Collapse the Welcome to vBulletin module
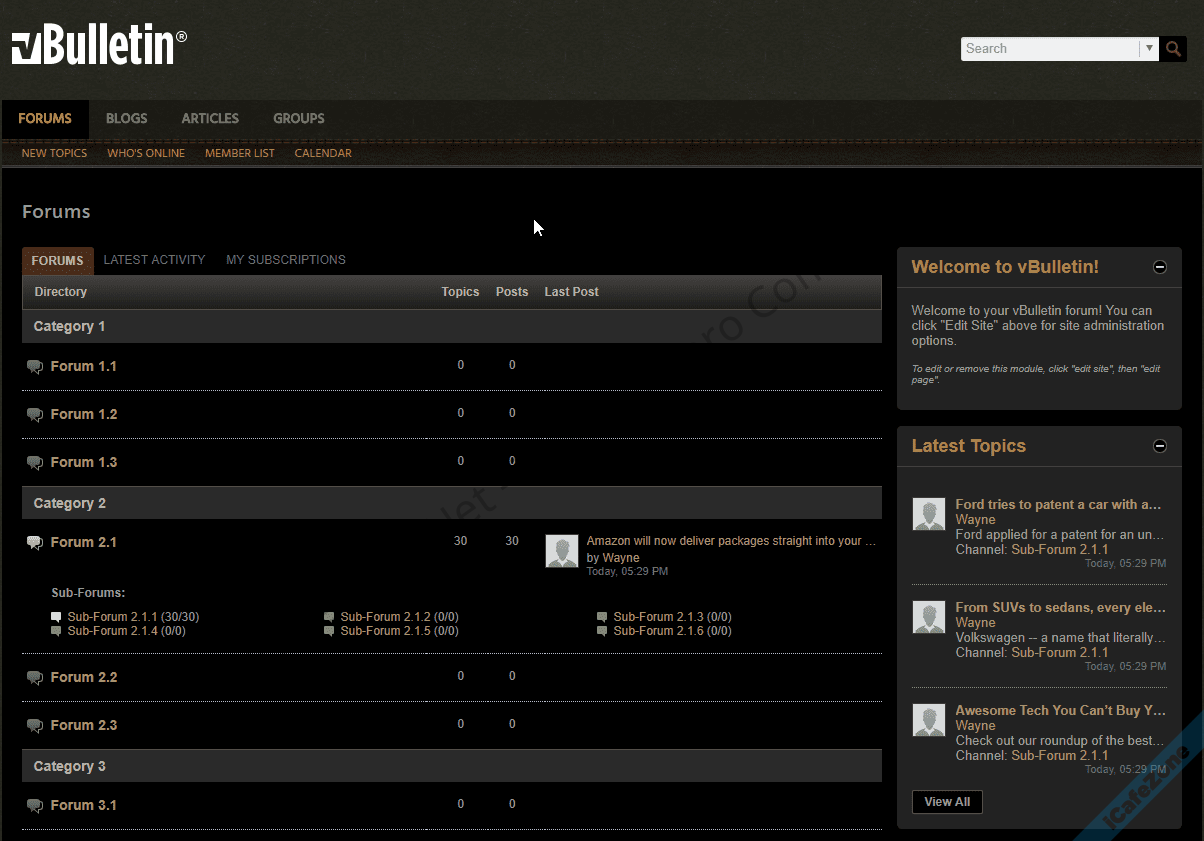 click(x=1160, y=267)
